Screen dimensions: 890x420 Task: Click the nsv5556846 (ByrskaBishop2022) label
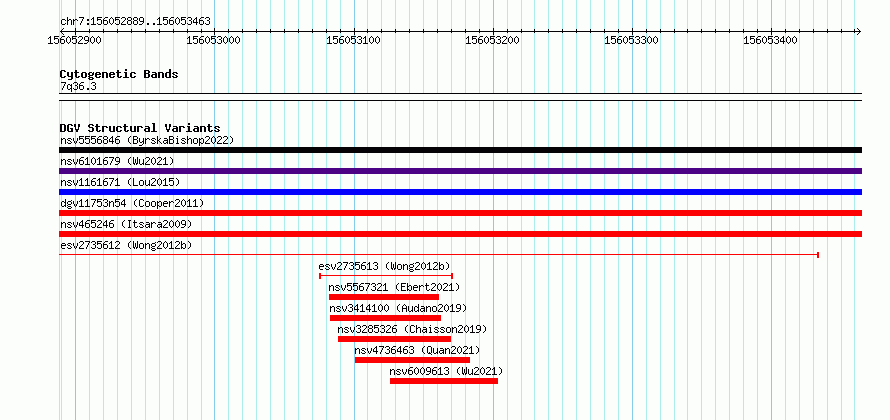tap(147, 140)
